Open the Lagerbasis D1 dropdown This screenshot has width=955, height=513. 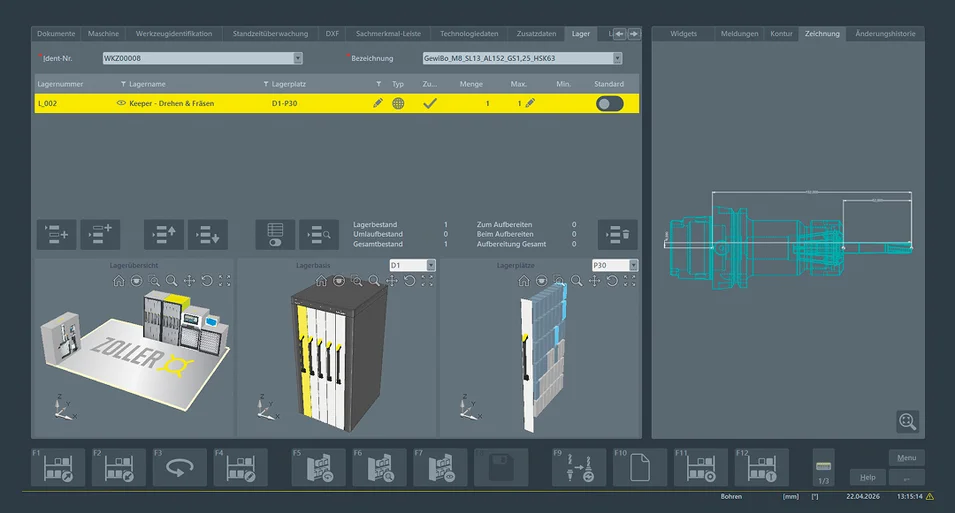tap(431, 266)
